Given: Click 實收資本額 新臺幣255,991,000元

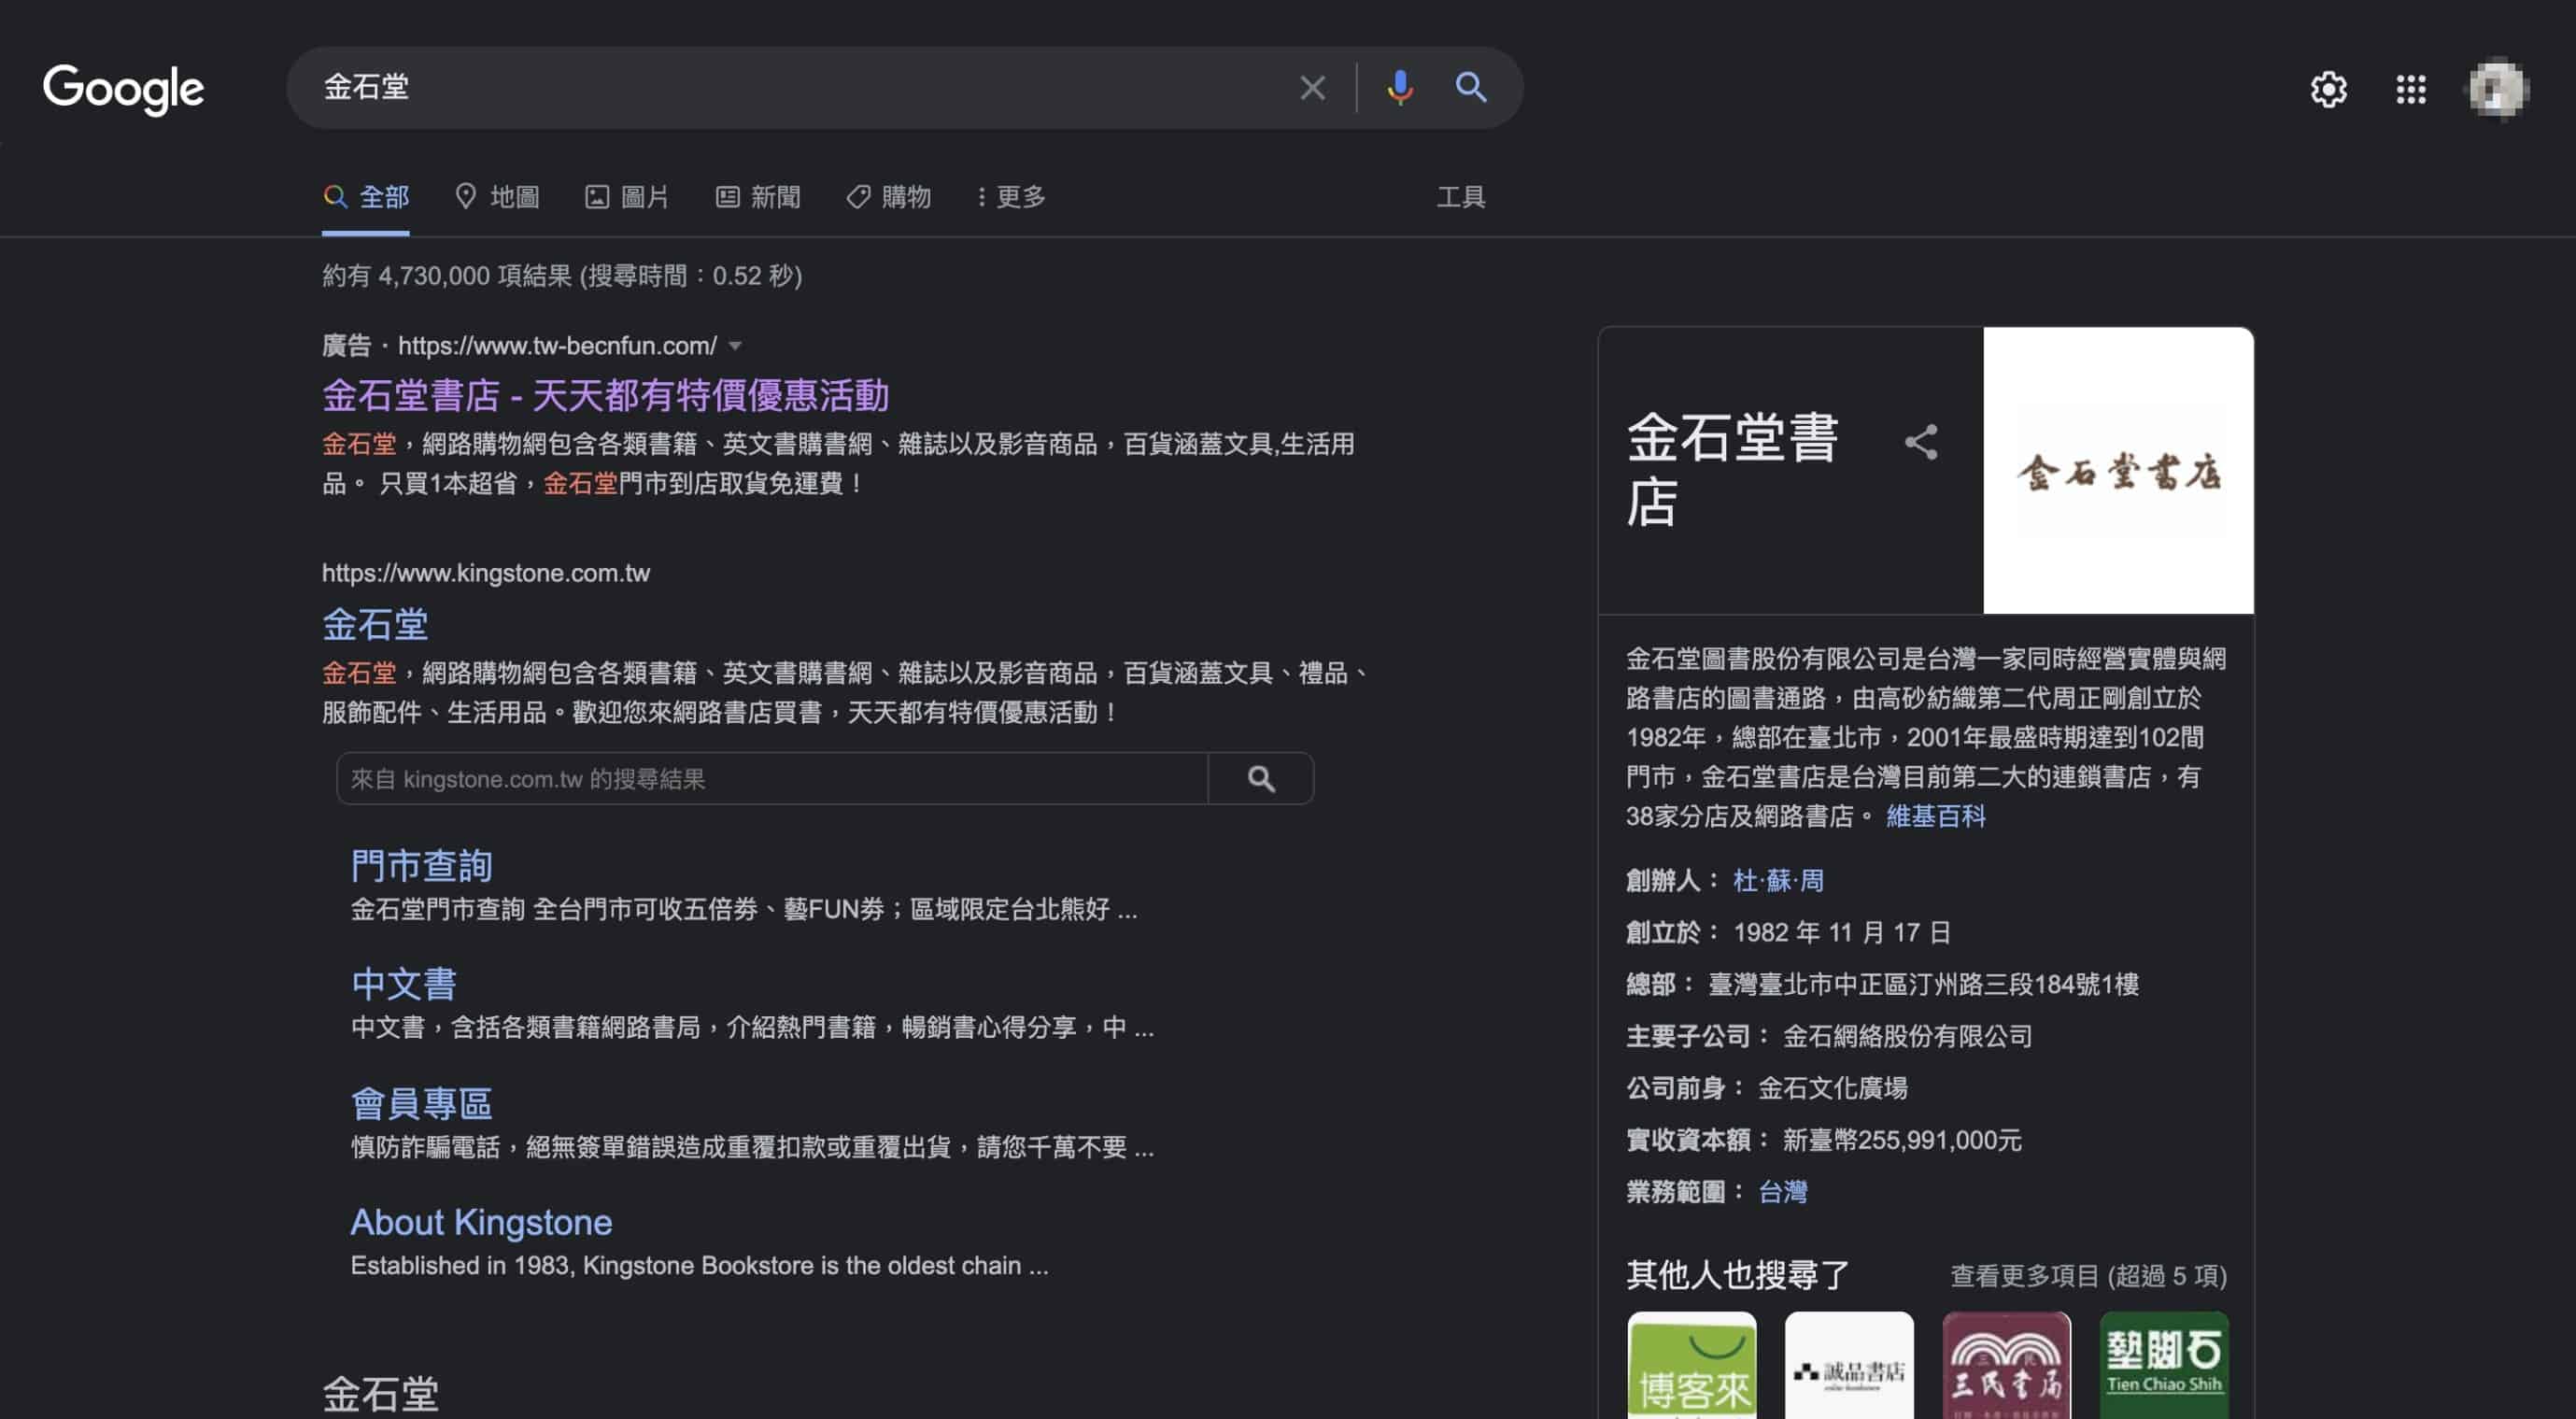Looking at the screenshot, I should 1902,1140.
